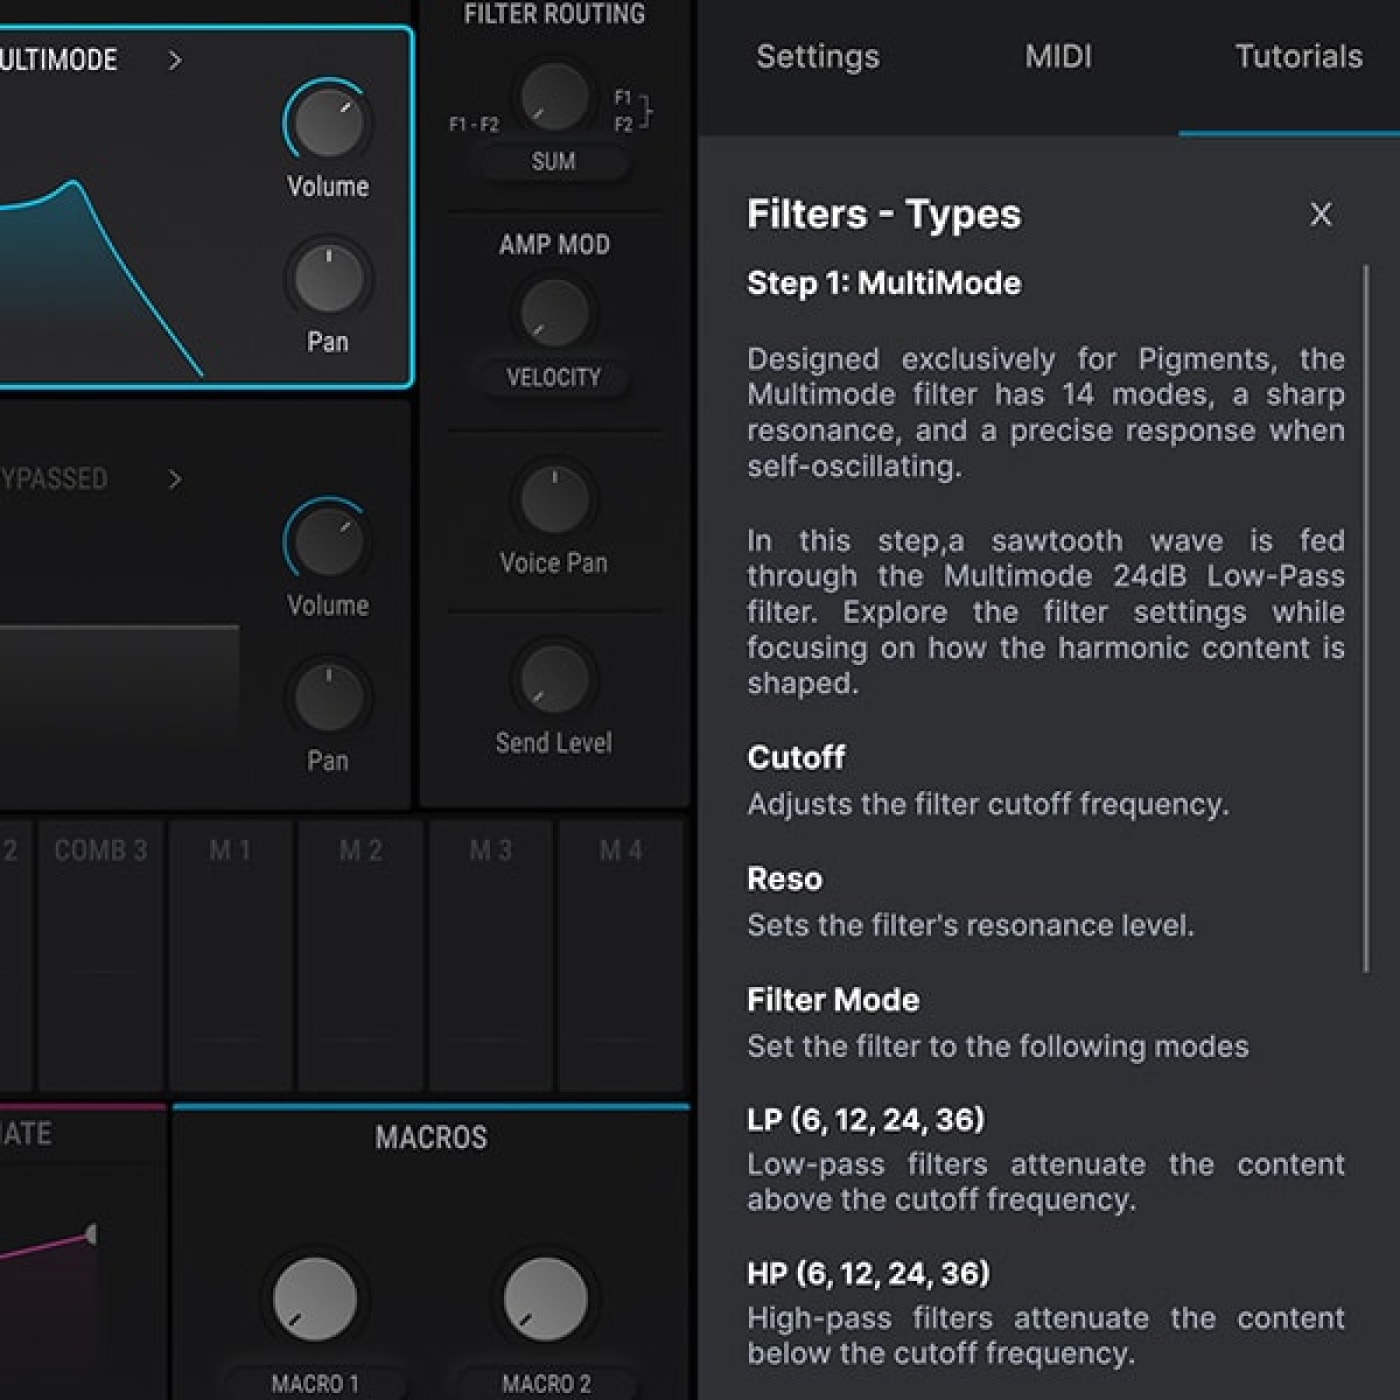Image resolution: width=1400 pixels, height=1400 pixels.
Task: Click the bypassed filter Pan knob
Action: pos(328,698)
